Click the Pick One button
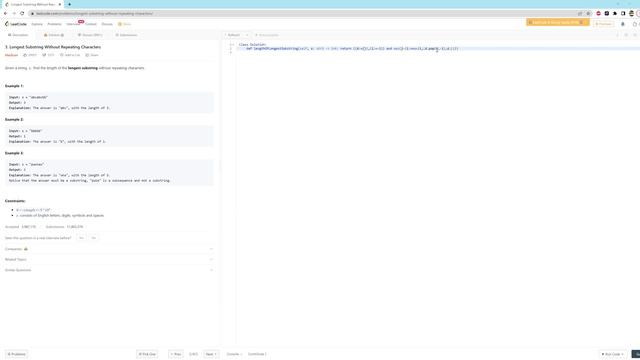Image resolution: width=640 pixels, height=360 pixels. tap(147, 354)
